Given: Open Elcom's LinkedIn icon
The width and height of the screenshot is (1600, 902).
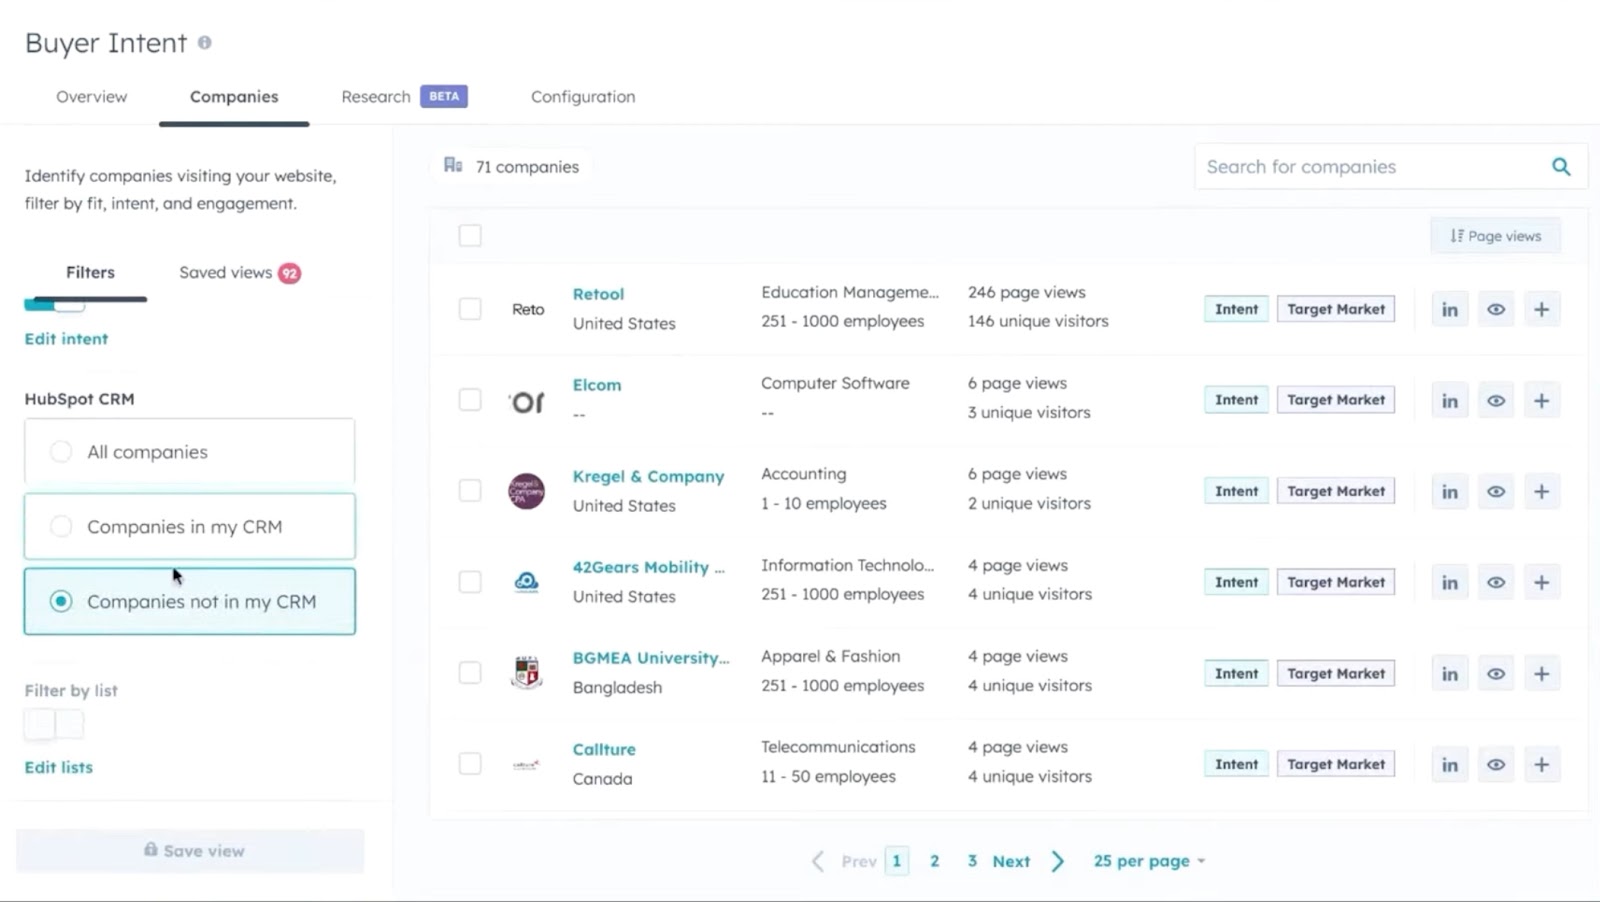Looking at the screenshot, I should pyautogui.click(x=1450, y=401).
